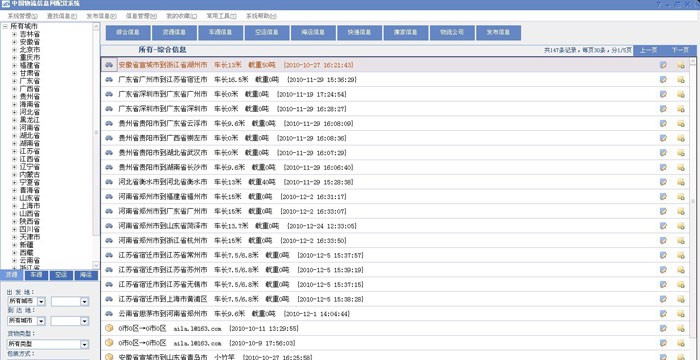The image size is (700, 360).
Task: Click favorite icon for 云南省思茅市到河南省郑州市 row
Action: pyautogui.click(x=681, y=314)
